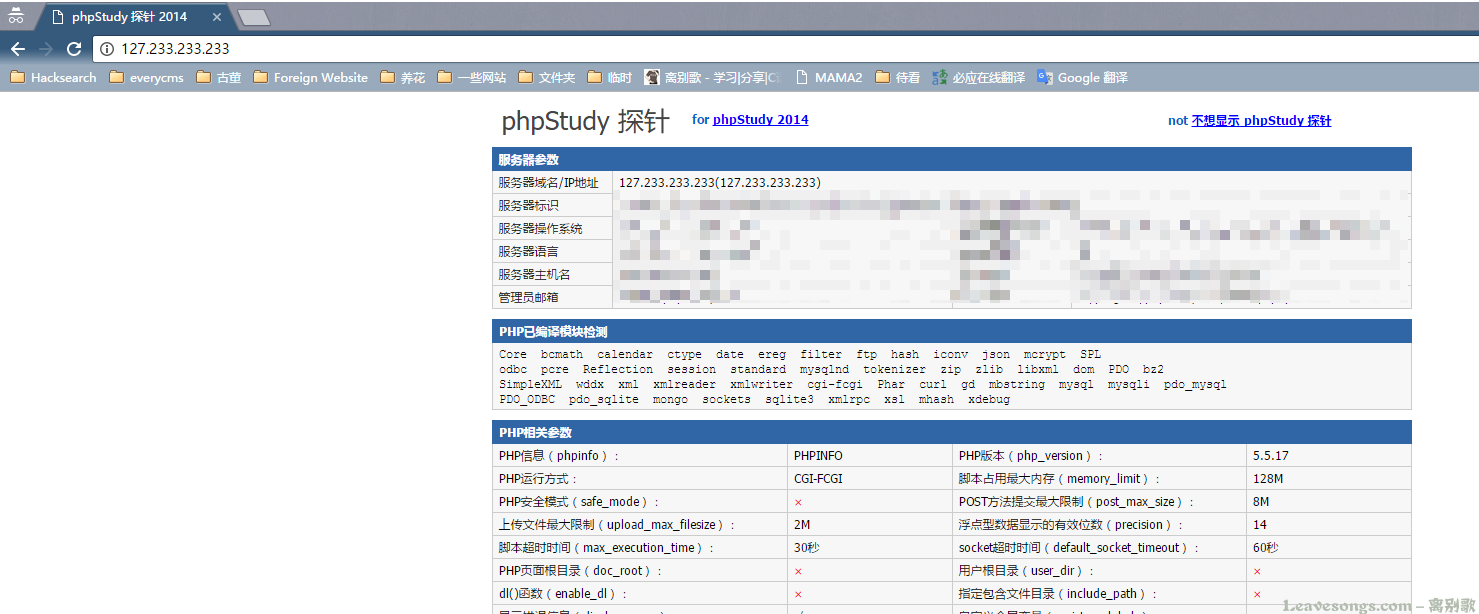Image resolution: width=1479 pixels, height=614 pixels.
Task: Click the 服务器参数 section header
Action: (x=952, y=159)
